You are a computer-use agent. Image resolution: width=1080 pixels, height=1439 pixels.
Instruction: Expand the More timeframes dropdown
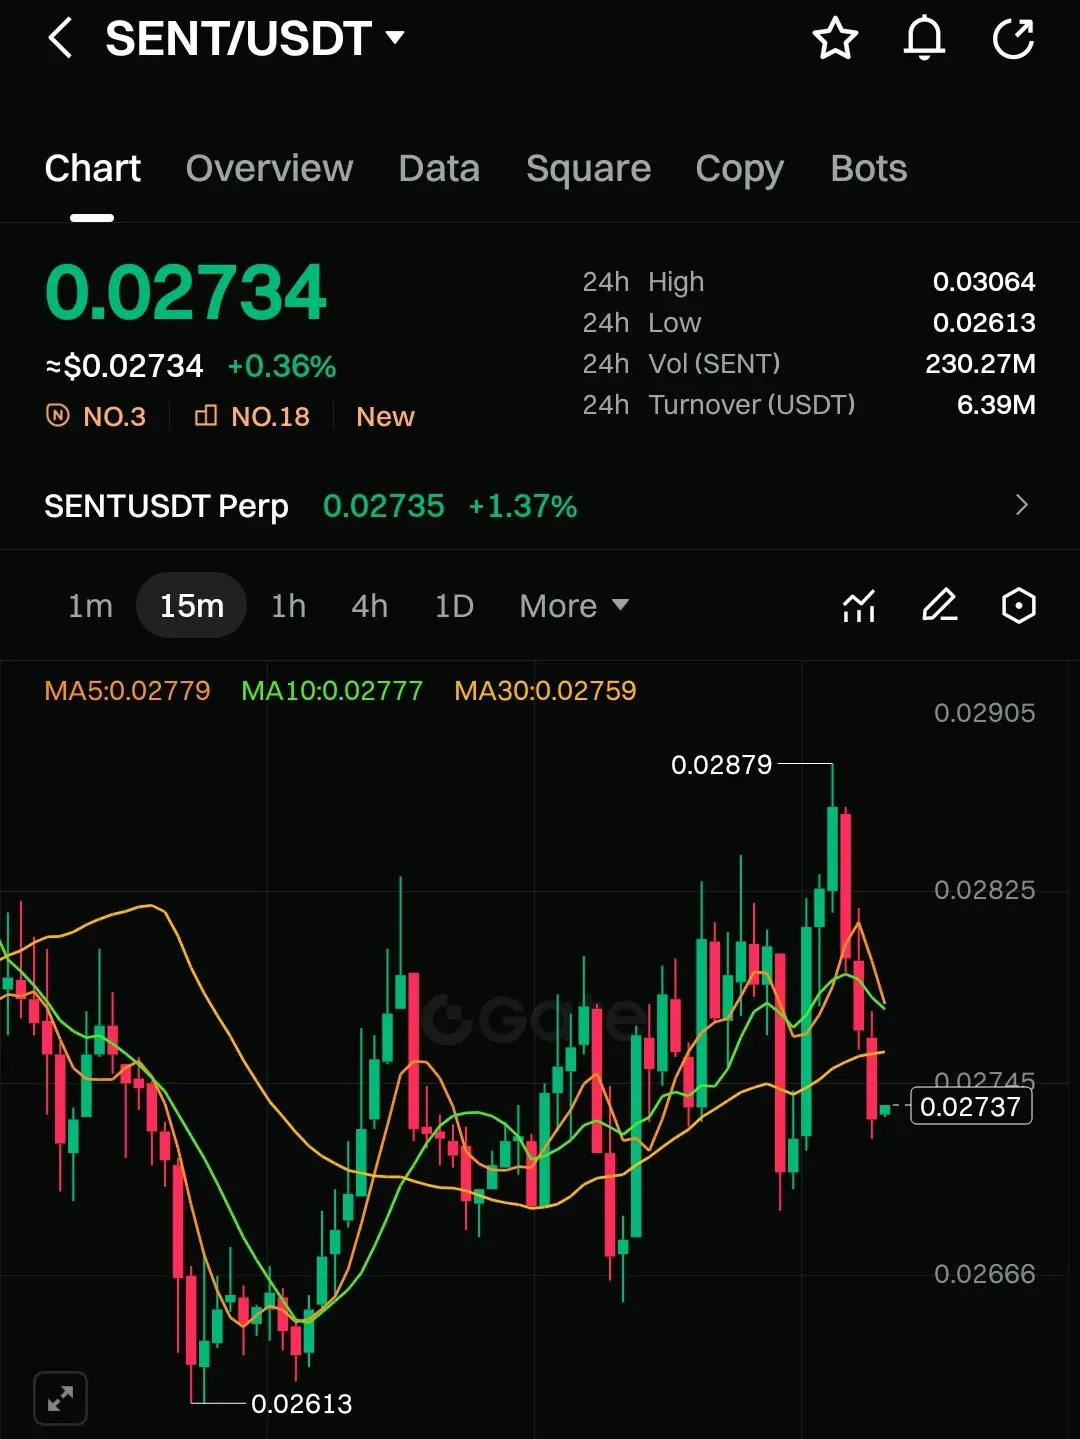574,605
